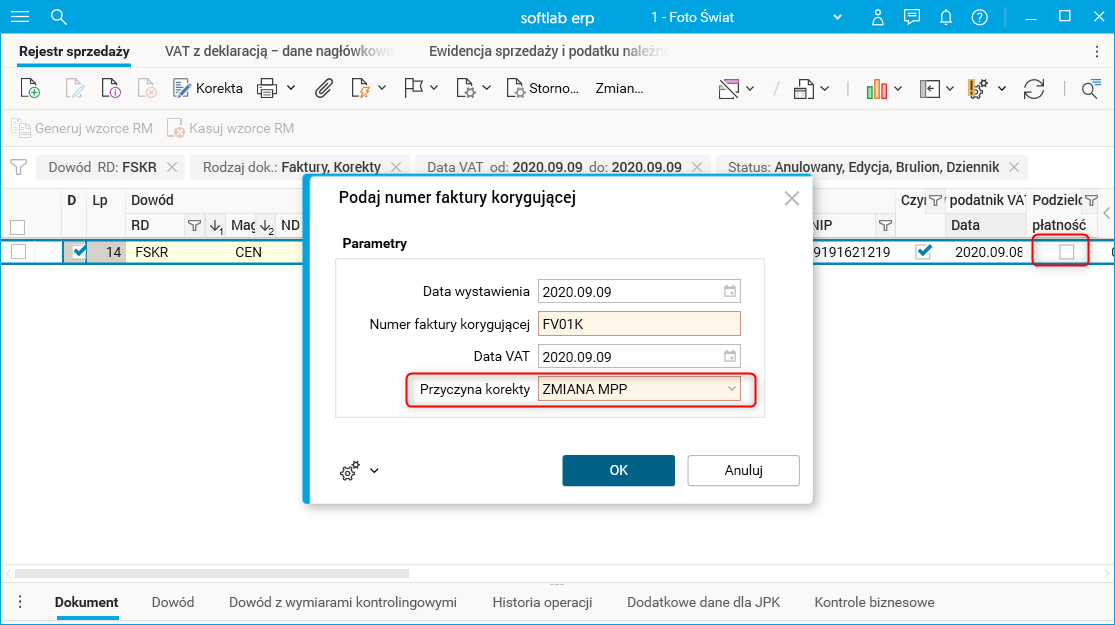This screenshot has width=1115, height=625.
Task: Open the hamburger main menu
Action: click(20, 17)
